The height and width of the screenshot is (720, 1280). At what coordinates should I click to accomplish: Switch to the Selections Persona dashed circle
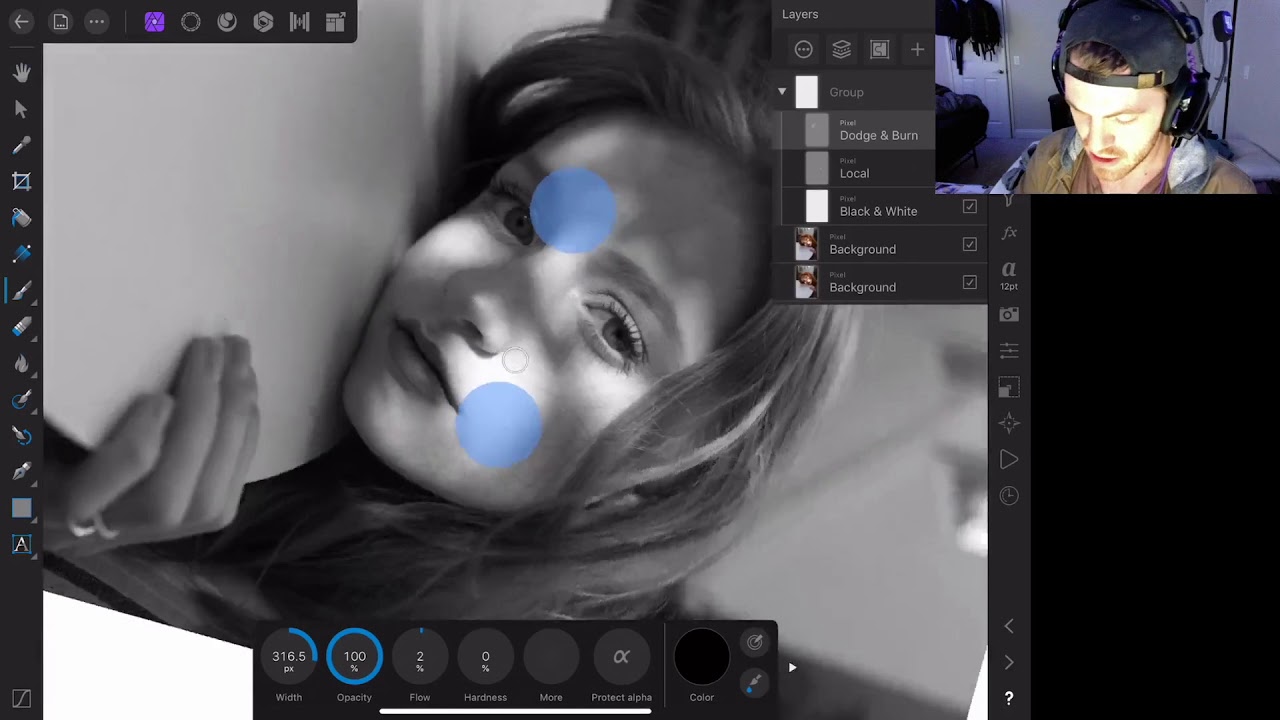point(190,21)
